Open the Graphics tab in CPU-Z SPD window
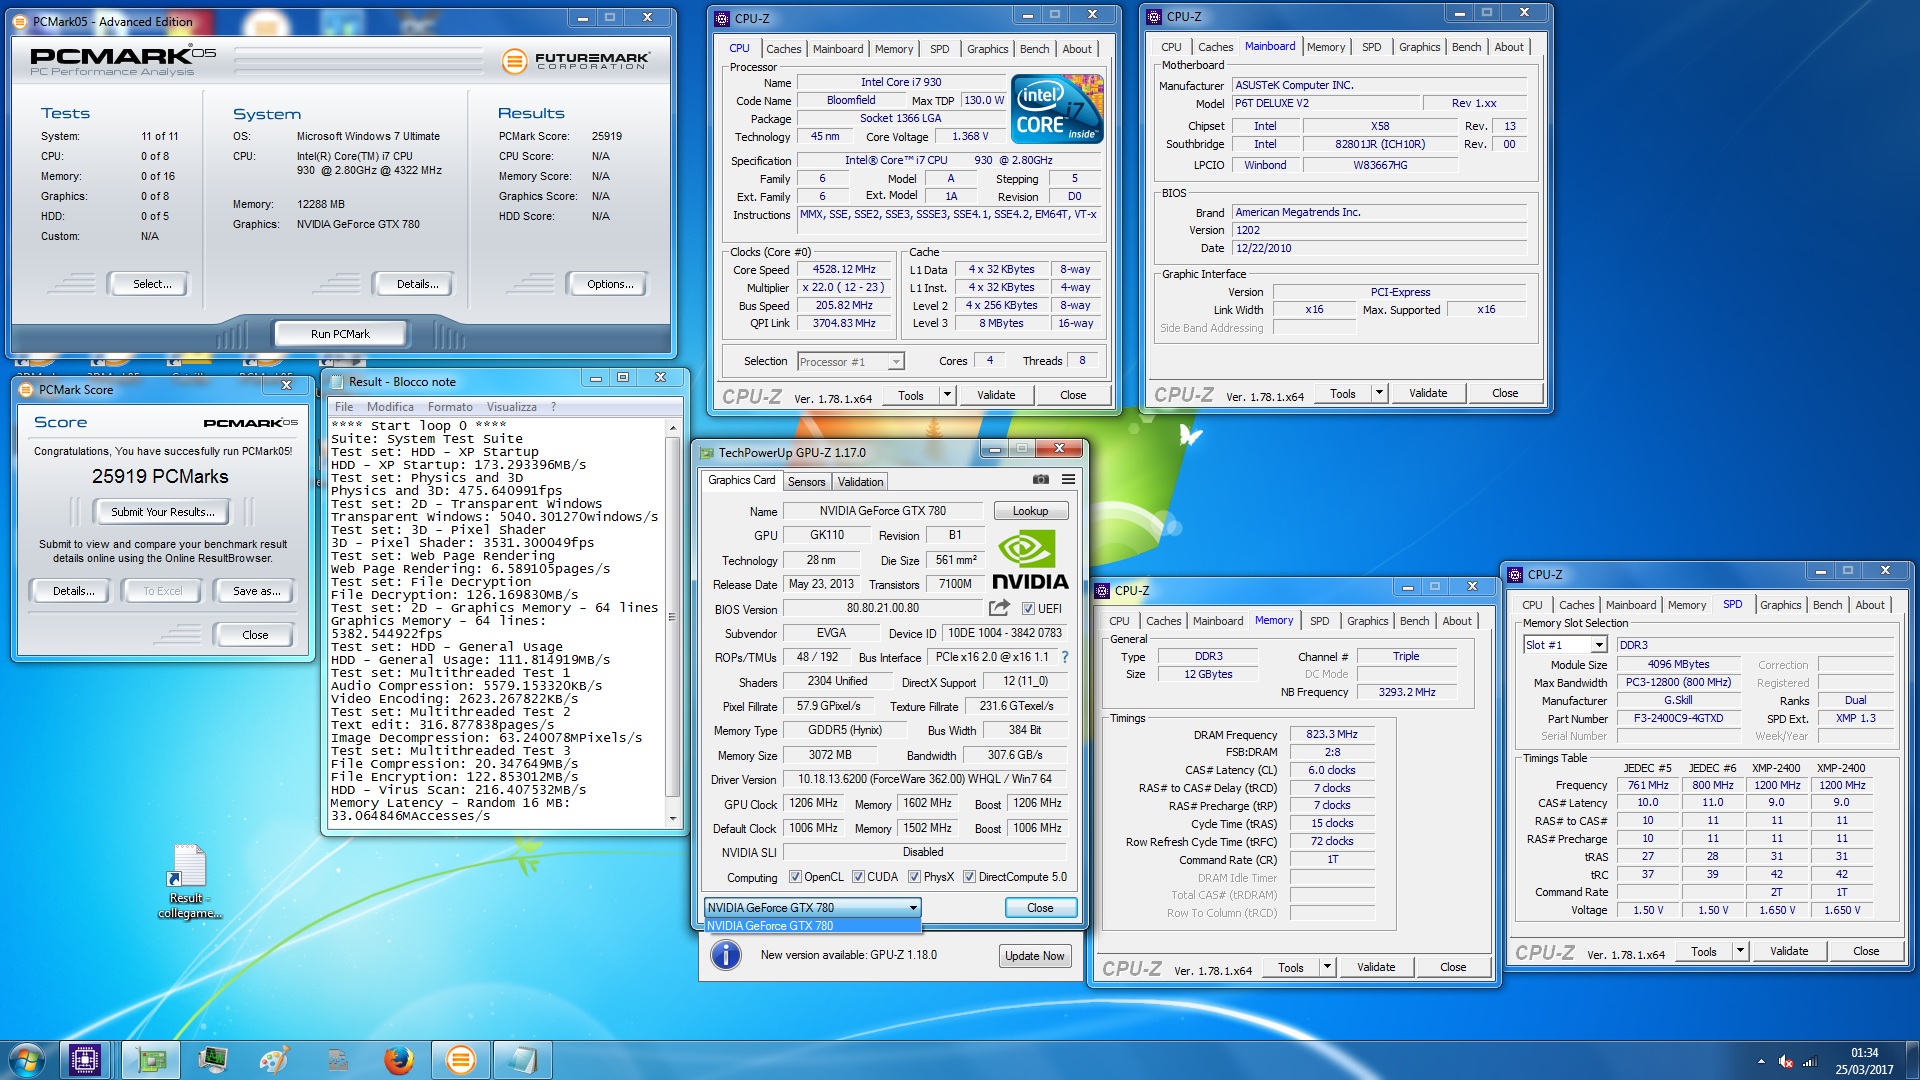 (1780, 605)
